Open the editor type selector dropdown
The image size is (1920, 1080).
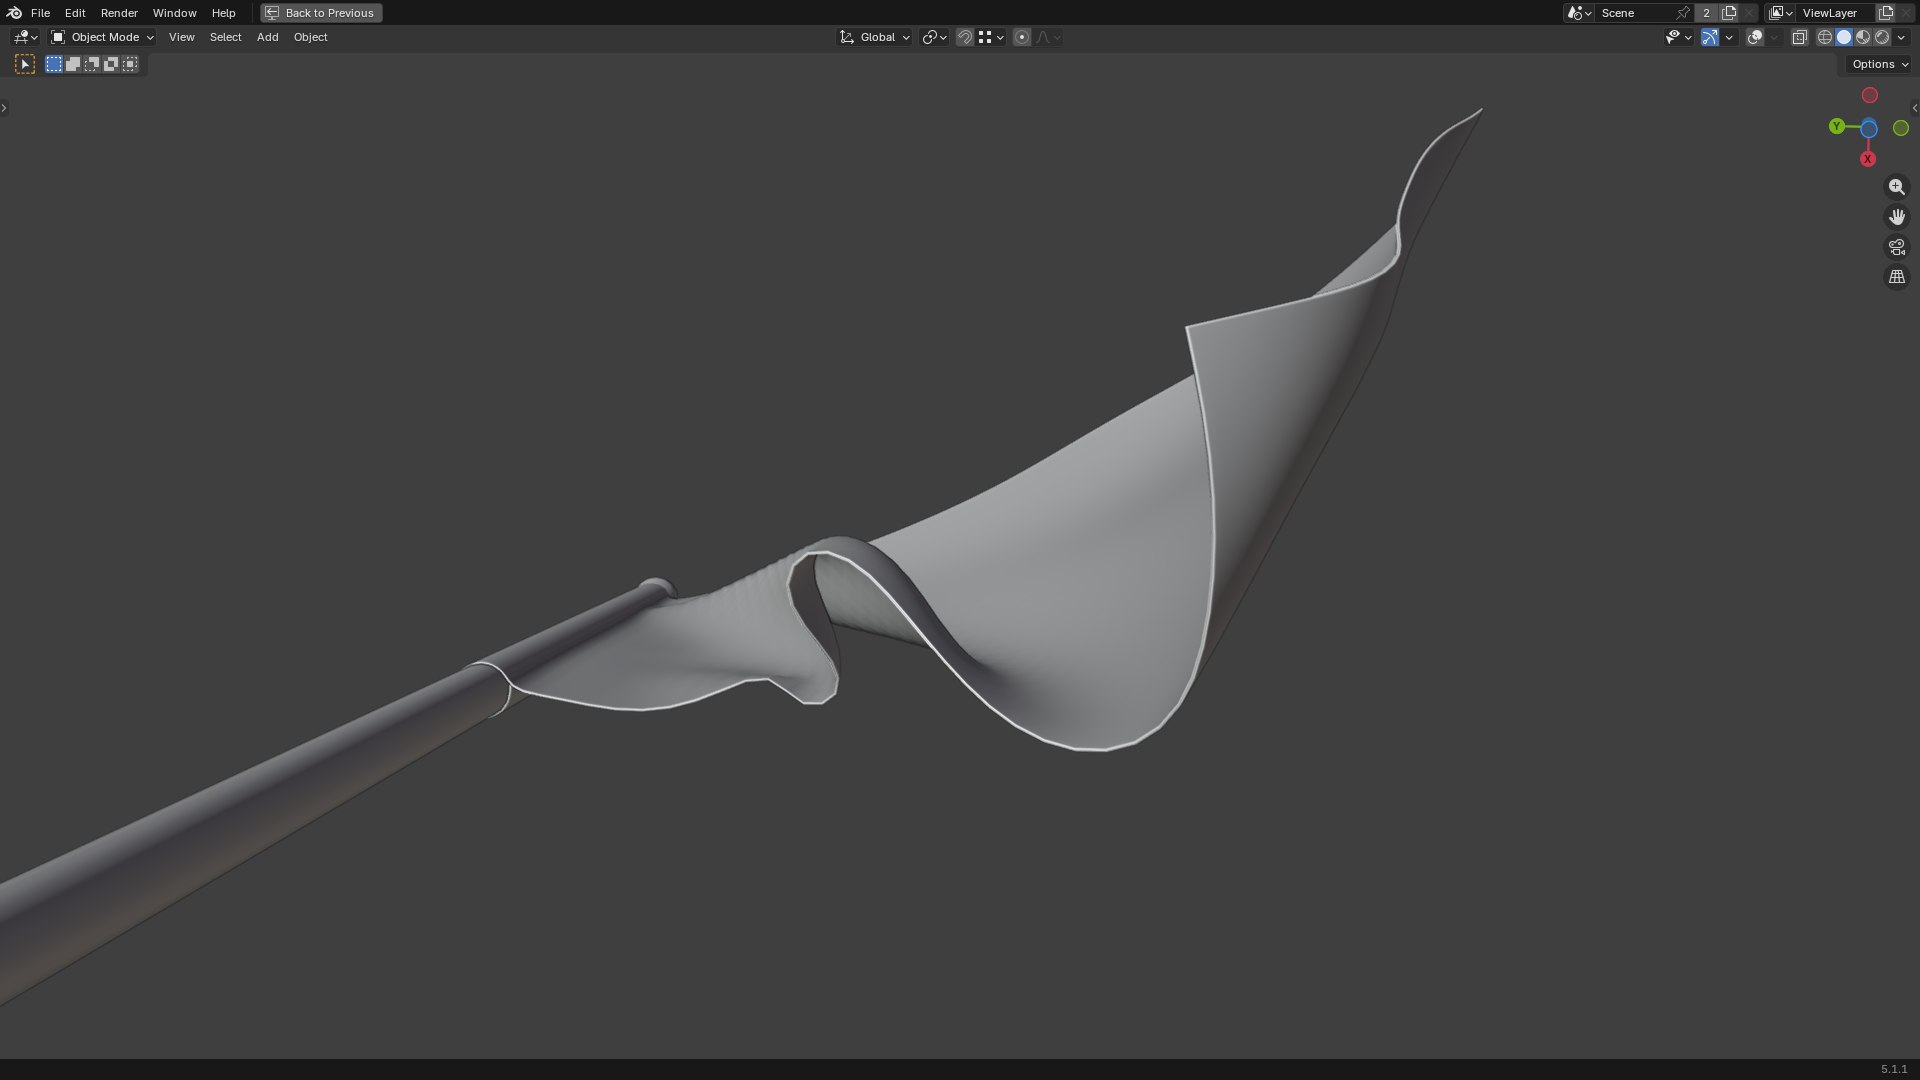click(25, 37)
